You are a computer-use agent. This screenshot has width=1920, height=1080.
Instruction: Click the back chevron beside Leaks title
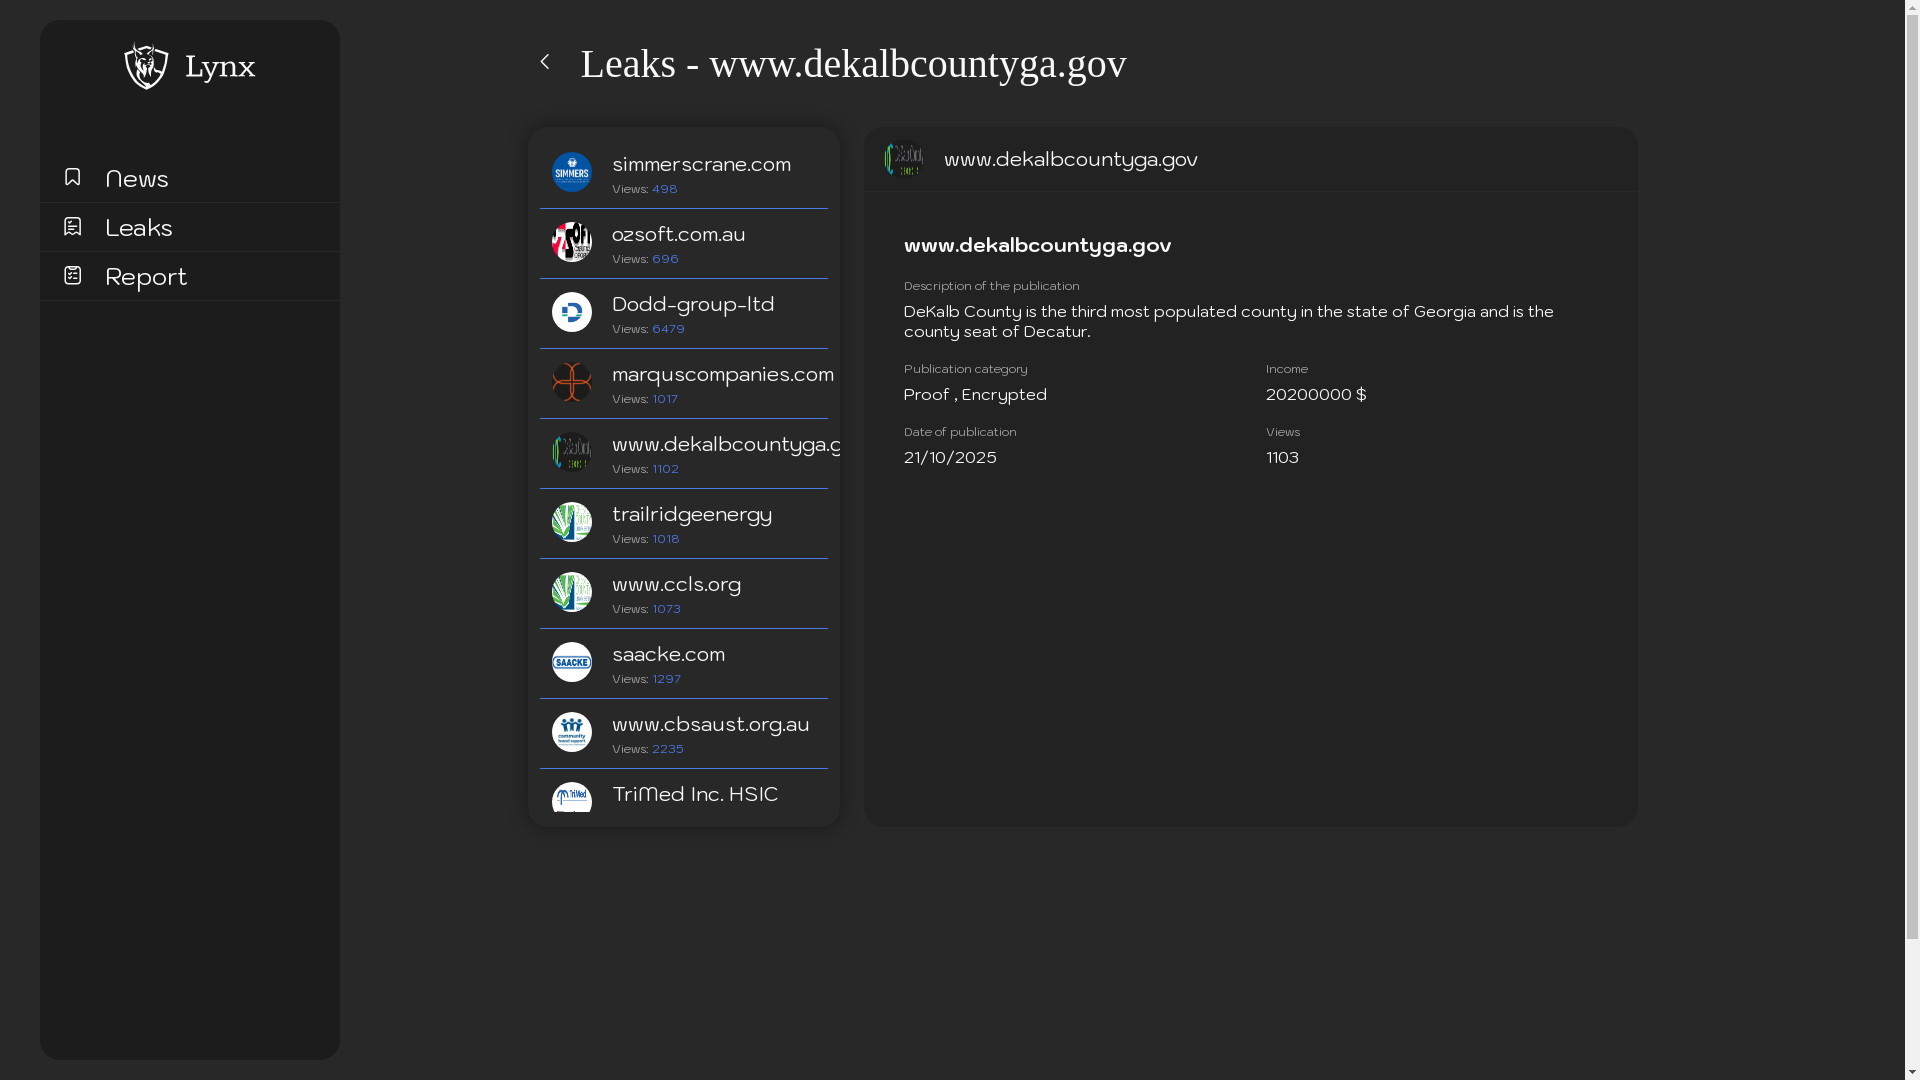pos(545,62)
